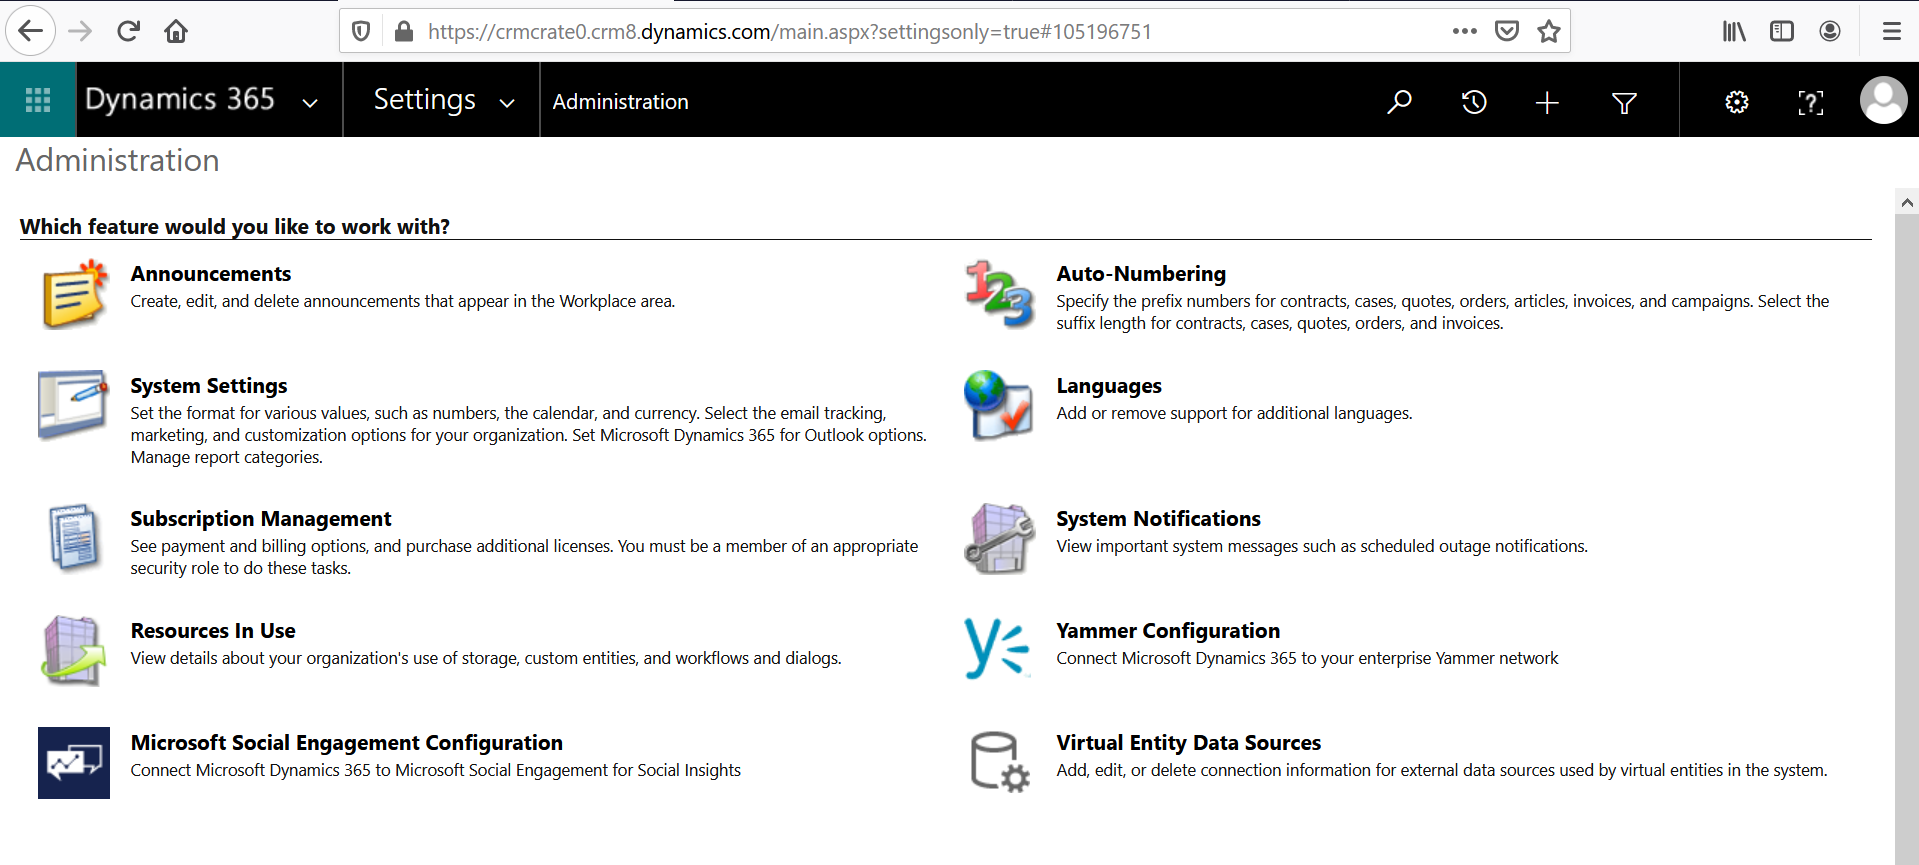The image size is (1919, 865).
Task: Click the browser URL address field
Action: point(900,32)
